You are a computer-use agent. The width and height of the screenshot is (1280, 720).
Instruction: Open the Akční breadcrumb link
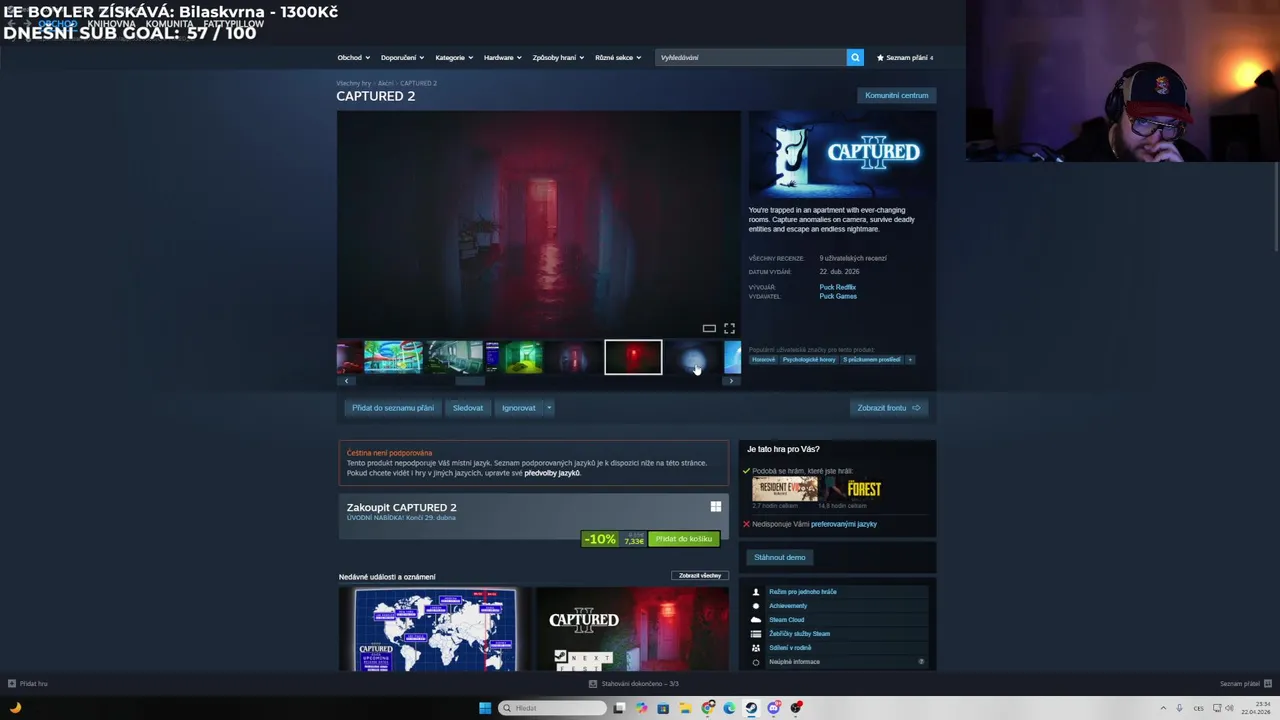[x=385, y=83]
